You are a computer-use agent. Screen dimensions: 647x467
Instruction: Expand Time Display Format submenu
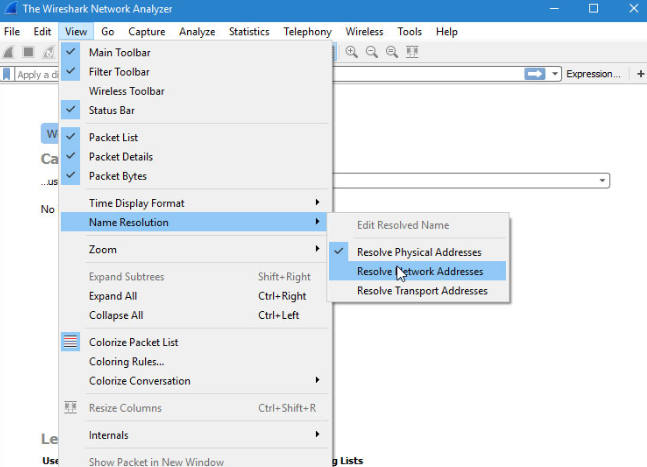pos(196,203)
